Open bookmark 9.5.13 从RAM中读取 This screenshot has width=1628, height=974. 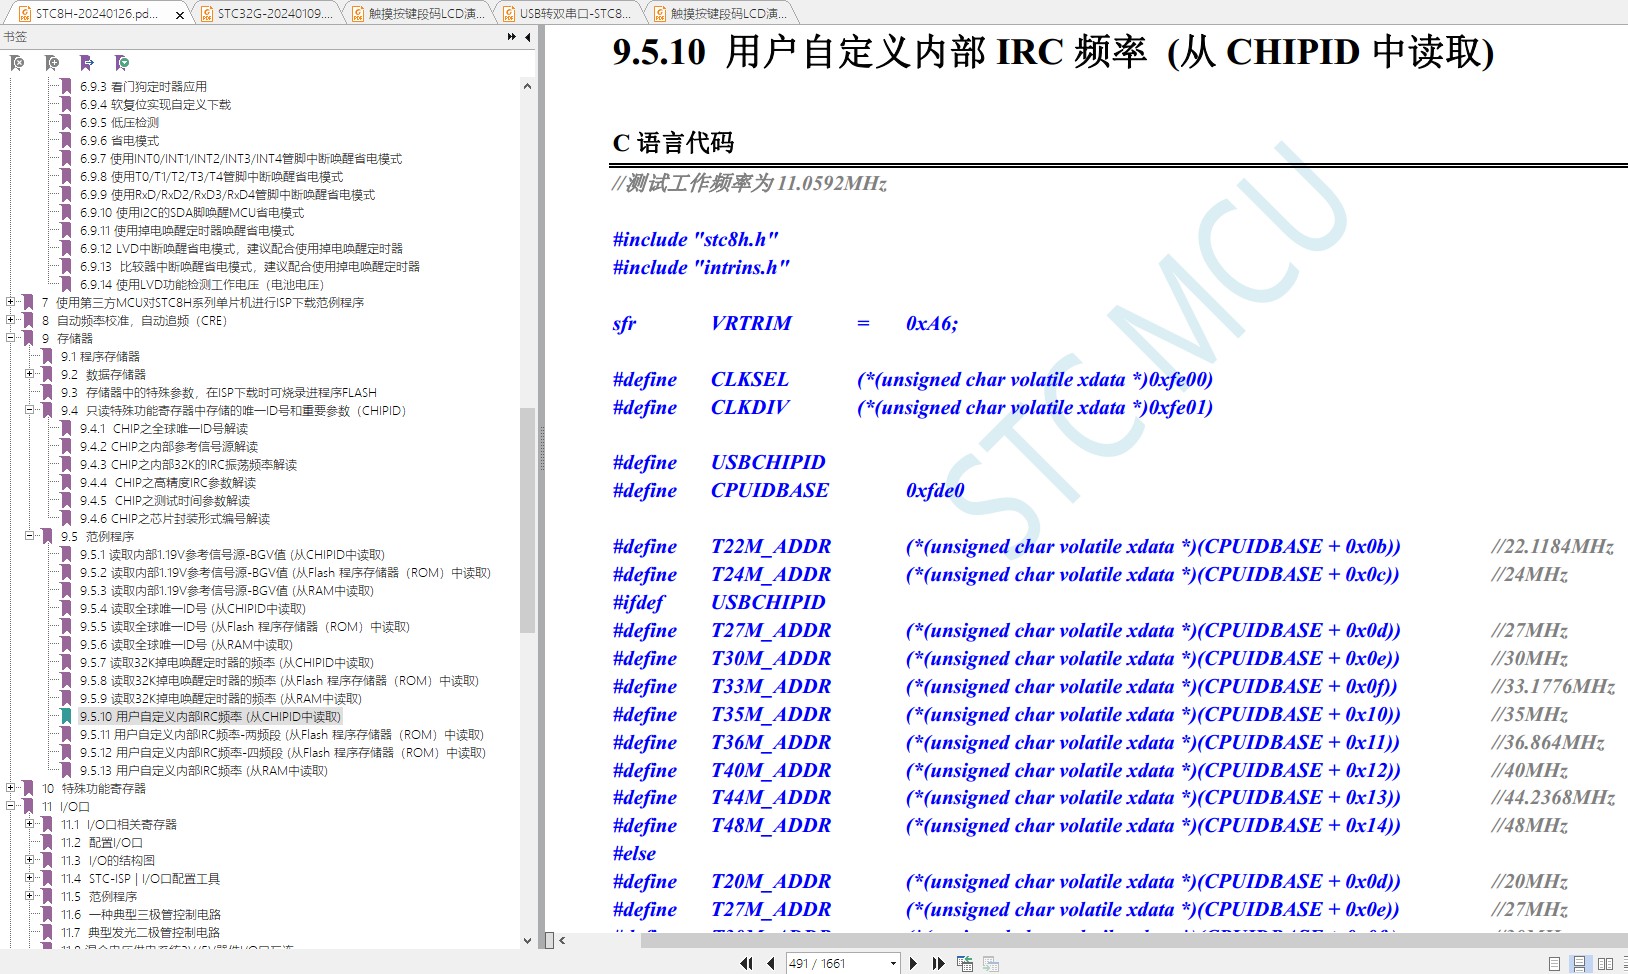[204, 770]
